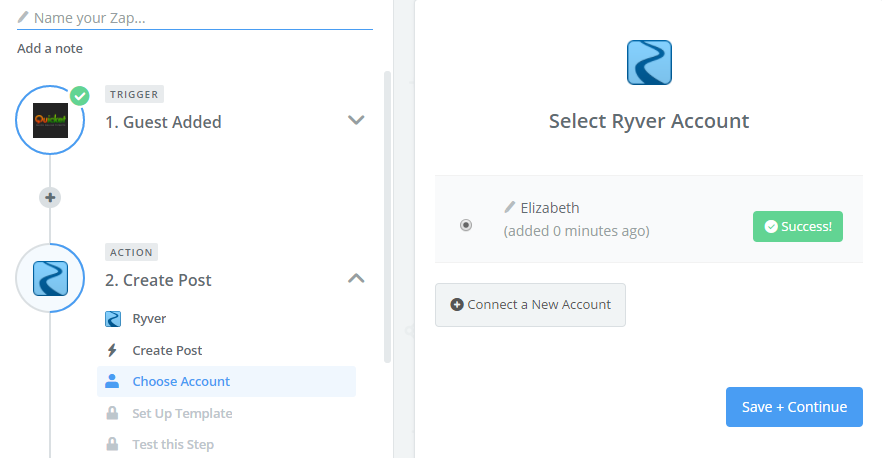Screen dimensions: 882x458
Task: Click the TRIGGER label tag
Action: [134, 95]
